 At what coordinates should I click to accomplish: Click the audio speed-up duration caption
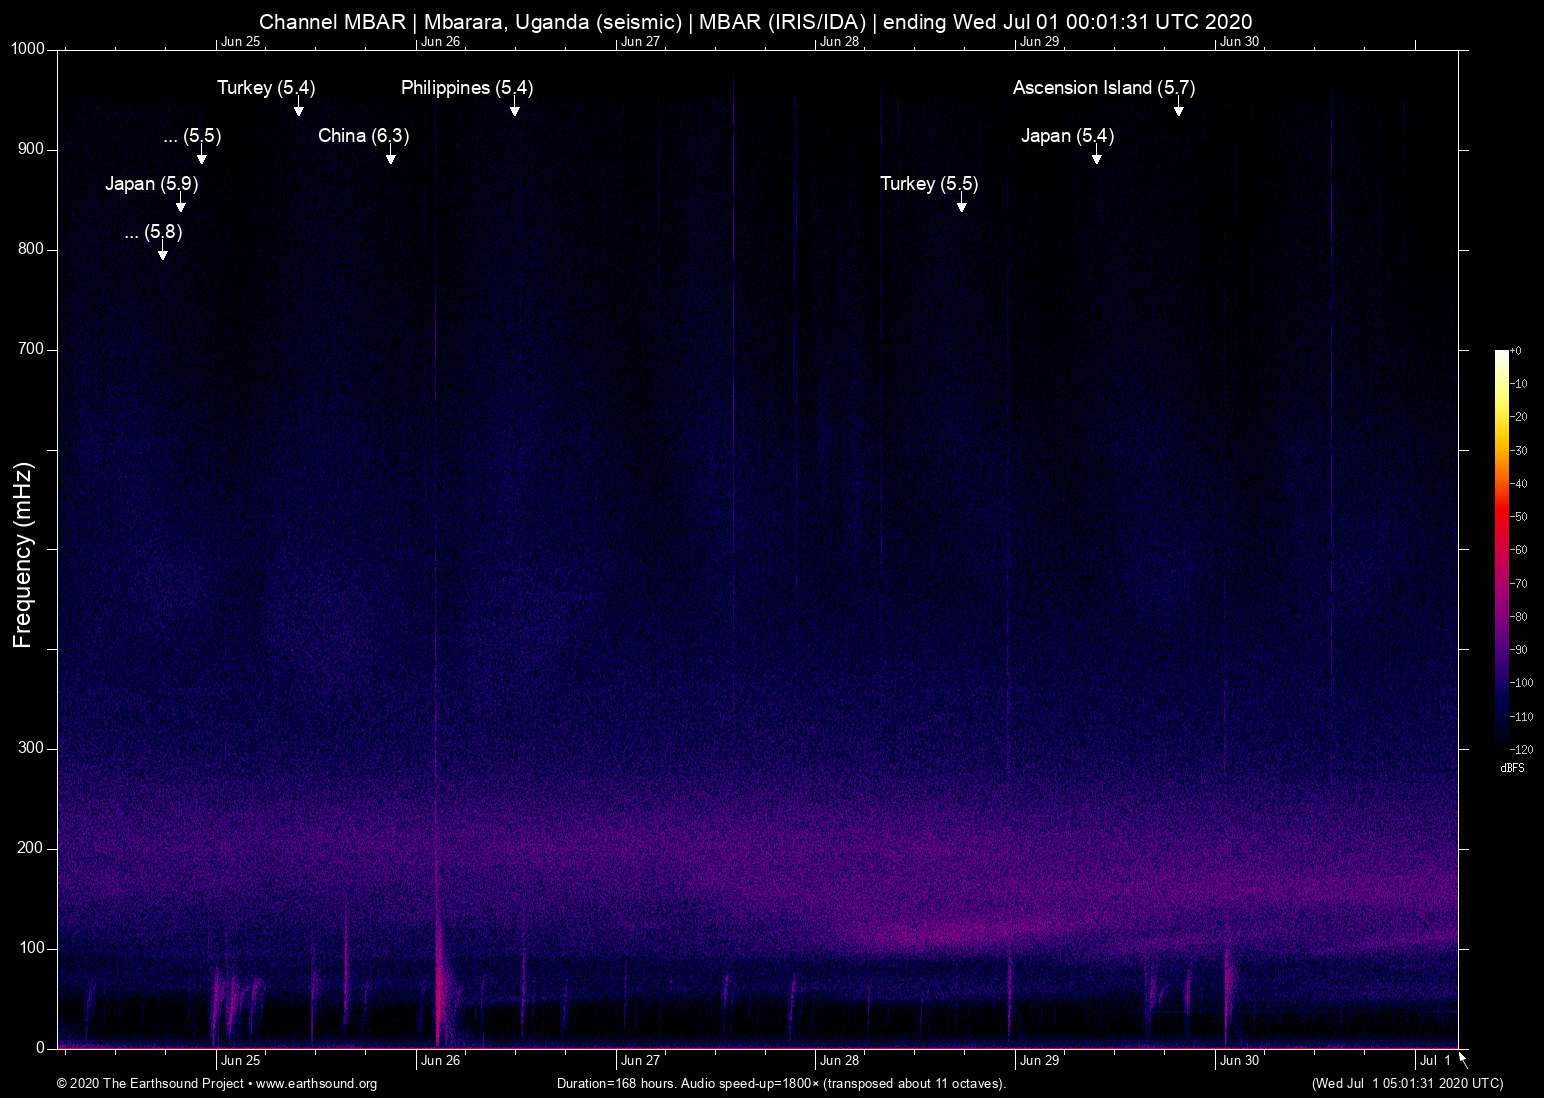tap(781, 1083)
